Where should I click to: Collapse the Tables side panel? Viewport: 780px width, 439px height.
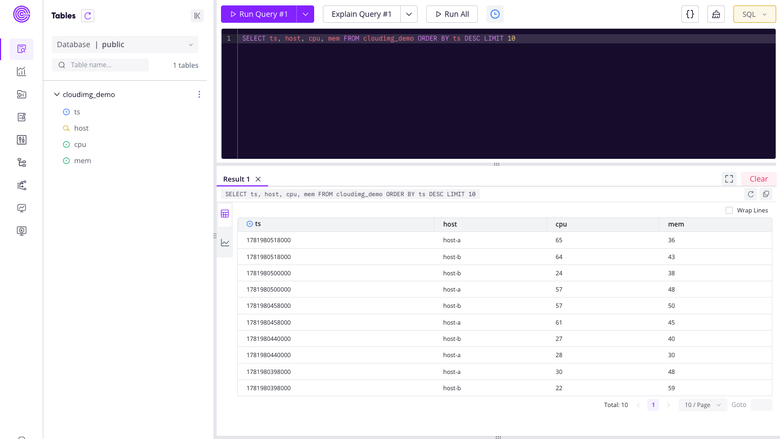197,15
